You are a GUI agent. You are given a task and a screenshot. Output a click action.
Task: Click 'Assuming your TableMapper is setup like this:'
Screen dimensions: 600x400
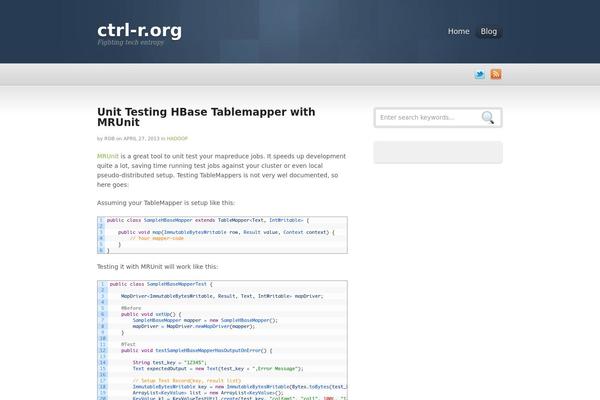point(166,203)
